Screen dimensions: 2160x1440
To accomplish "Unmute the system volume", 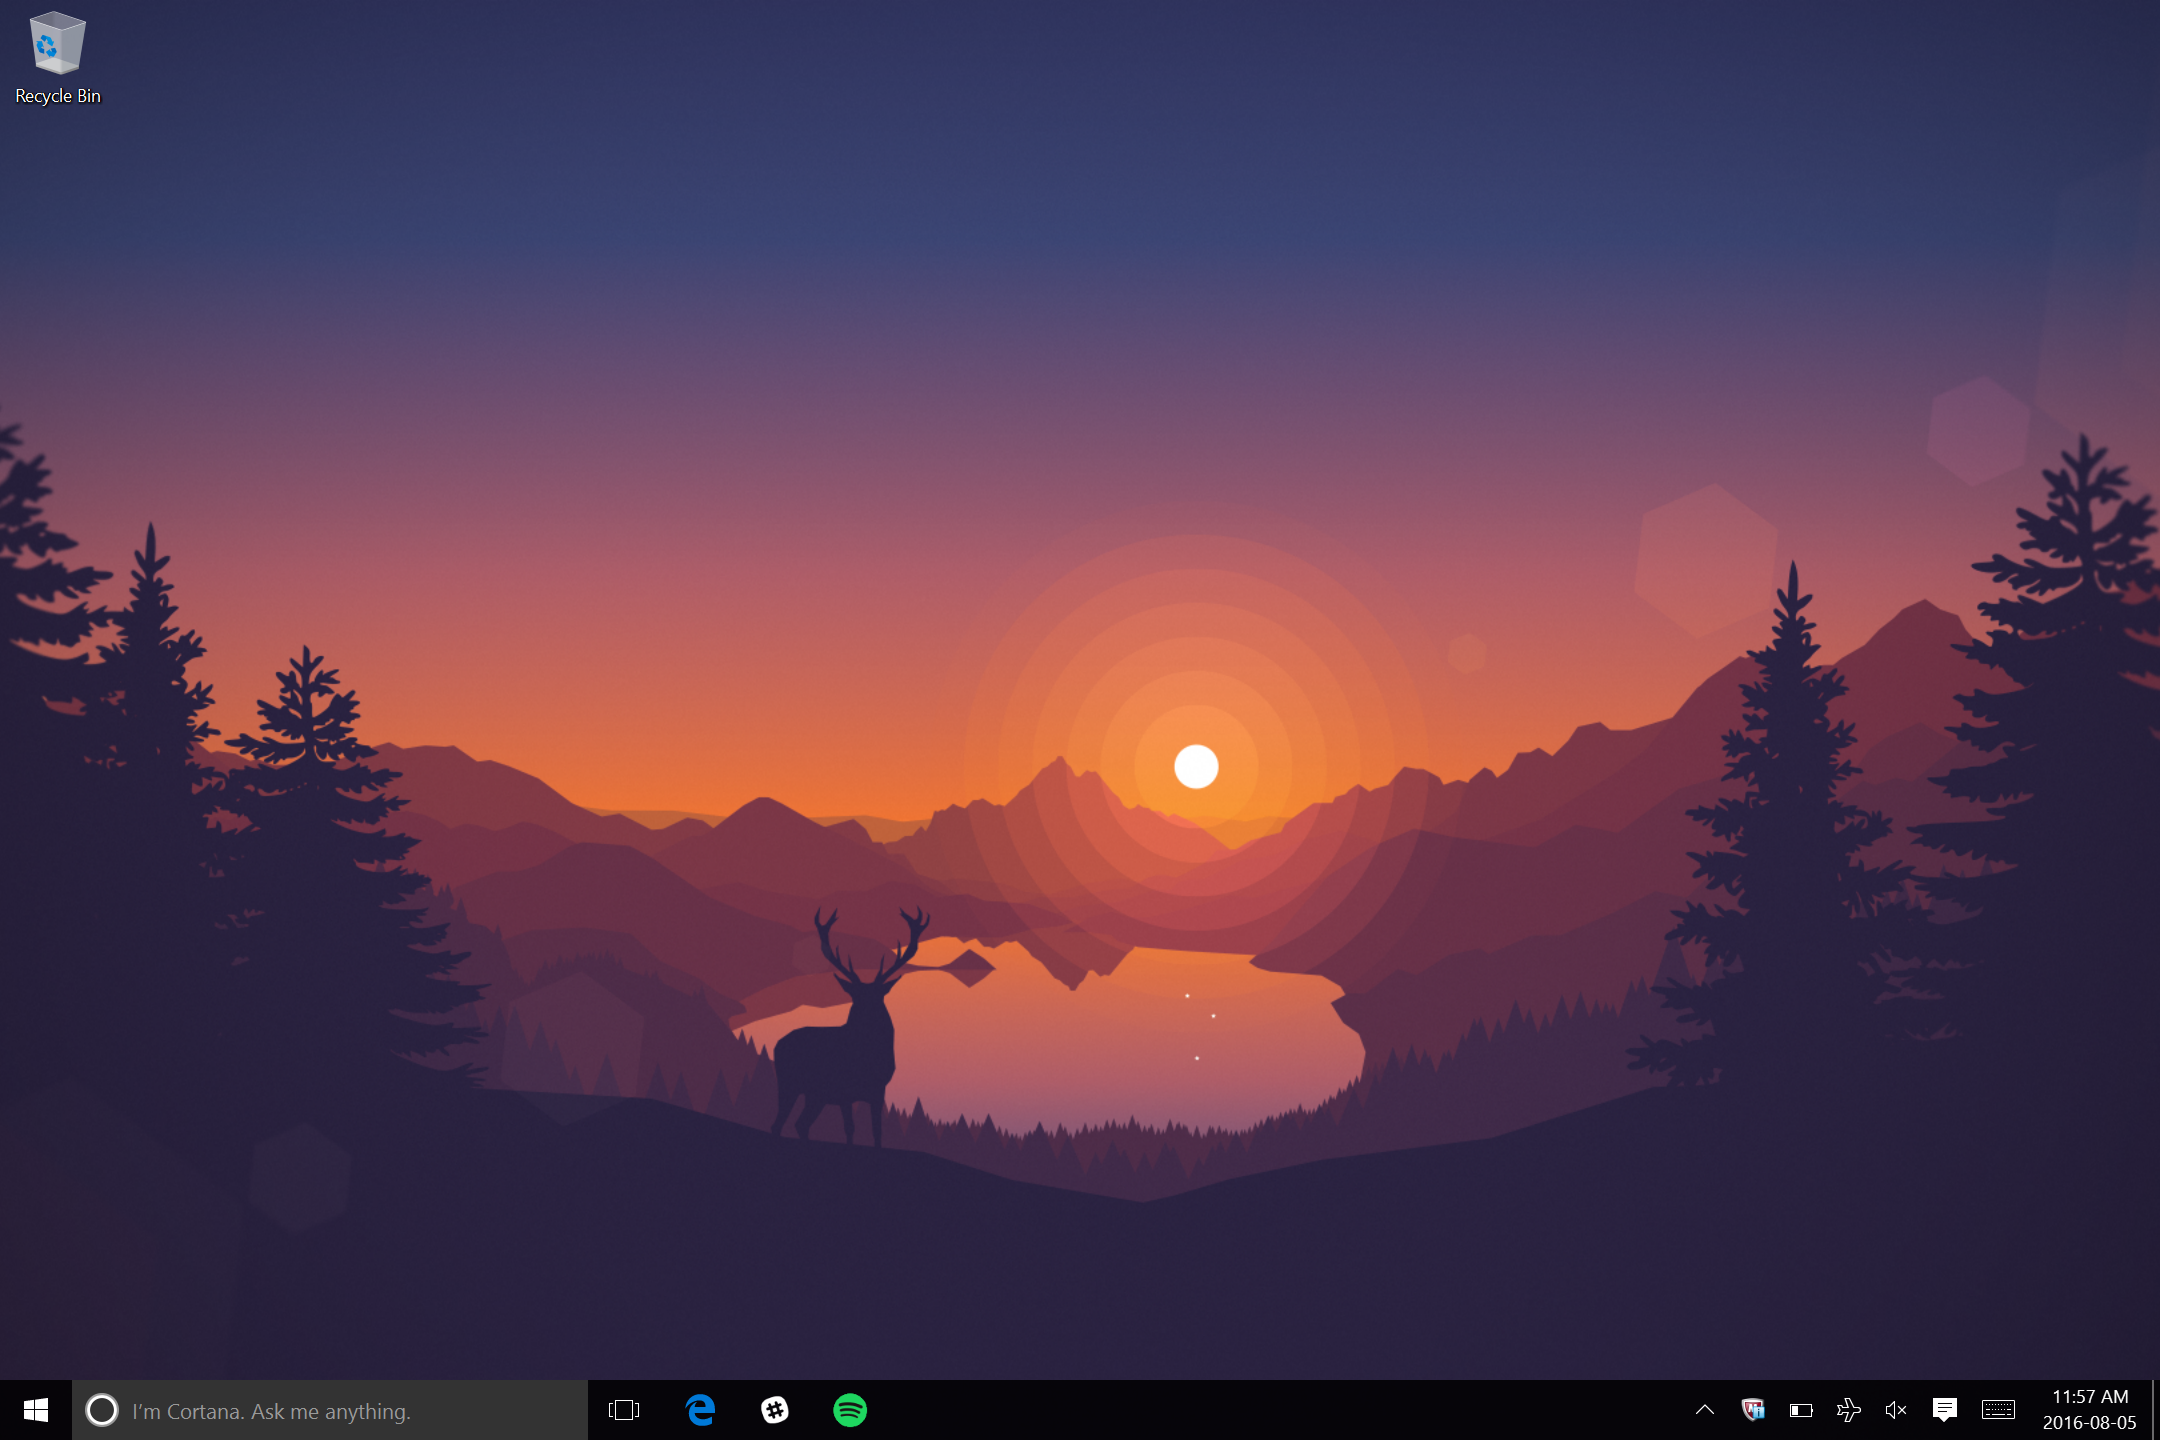I will pyautogui.click(x=1896, y=1410).
